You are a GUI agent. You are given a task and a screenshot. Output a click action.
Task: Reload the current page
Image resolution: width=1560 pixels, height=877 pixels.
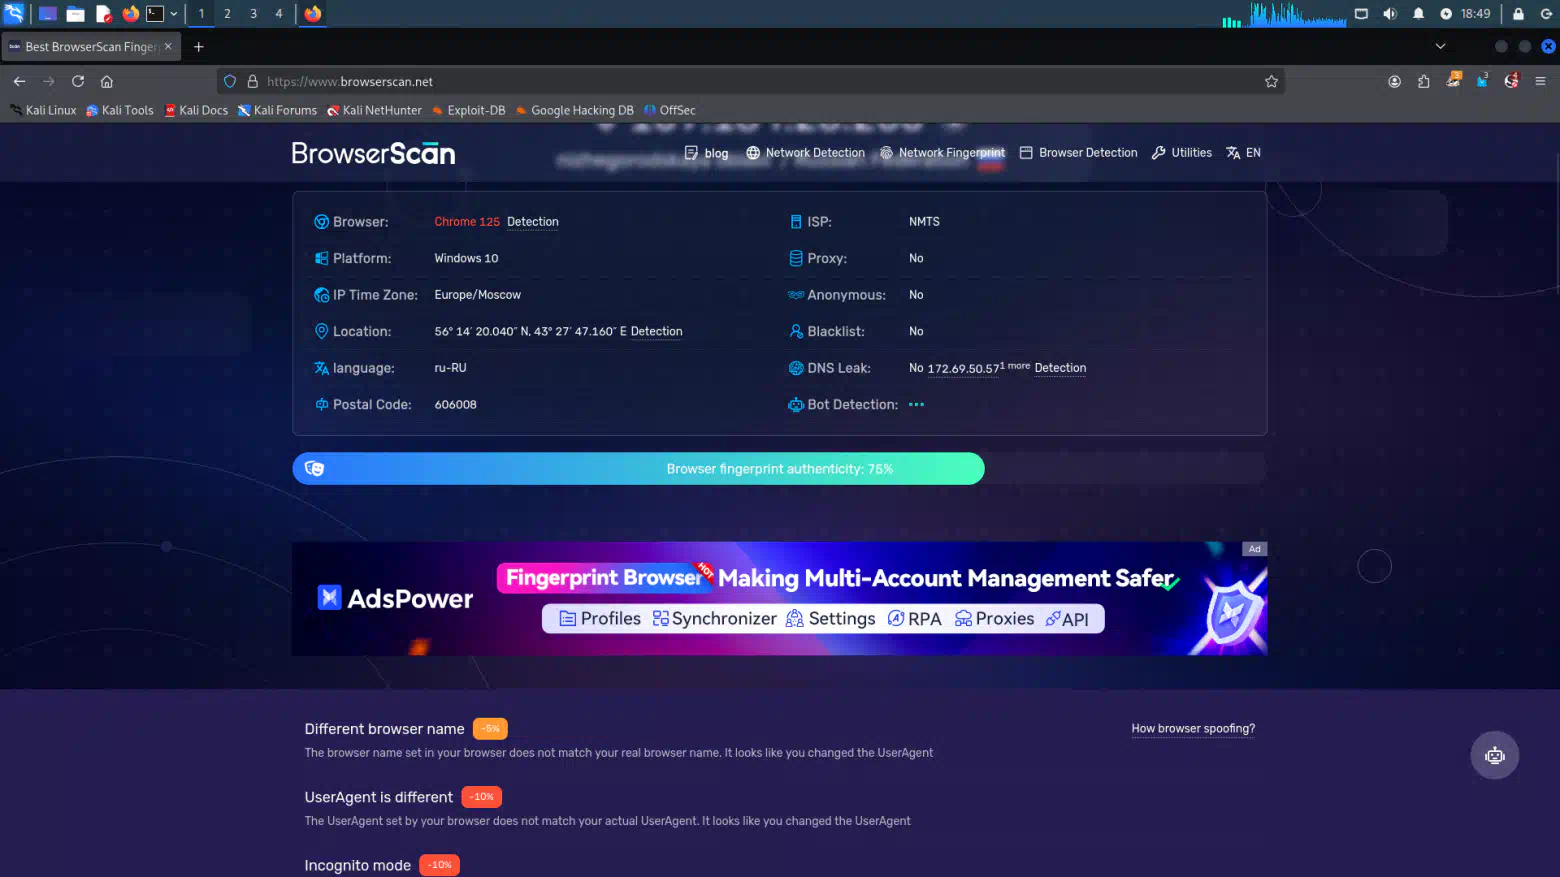click(78, 81)
